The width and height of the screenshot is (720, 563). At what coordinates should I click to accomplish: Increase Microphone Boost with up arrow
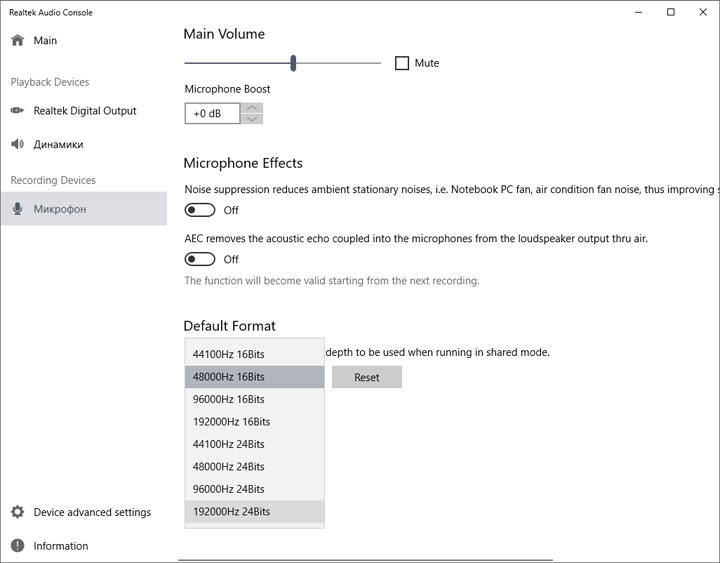(x=253, y=108)
